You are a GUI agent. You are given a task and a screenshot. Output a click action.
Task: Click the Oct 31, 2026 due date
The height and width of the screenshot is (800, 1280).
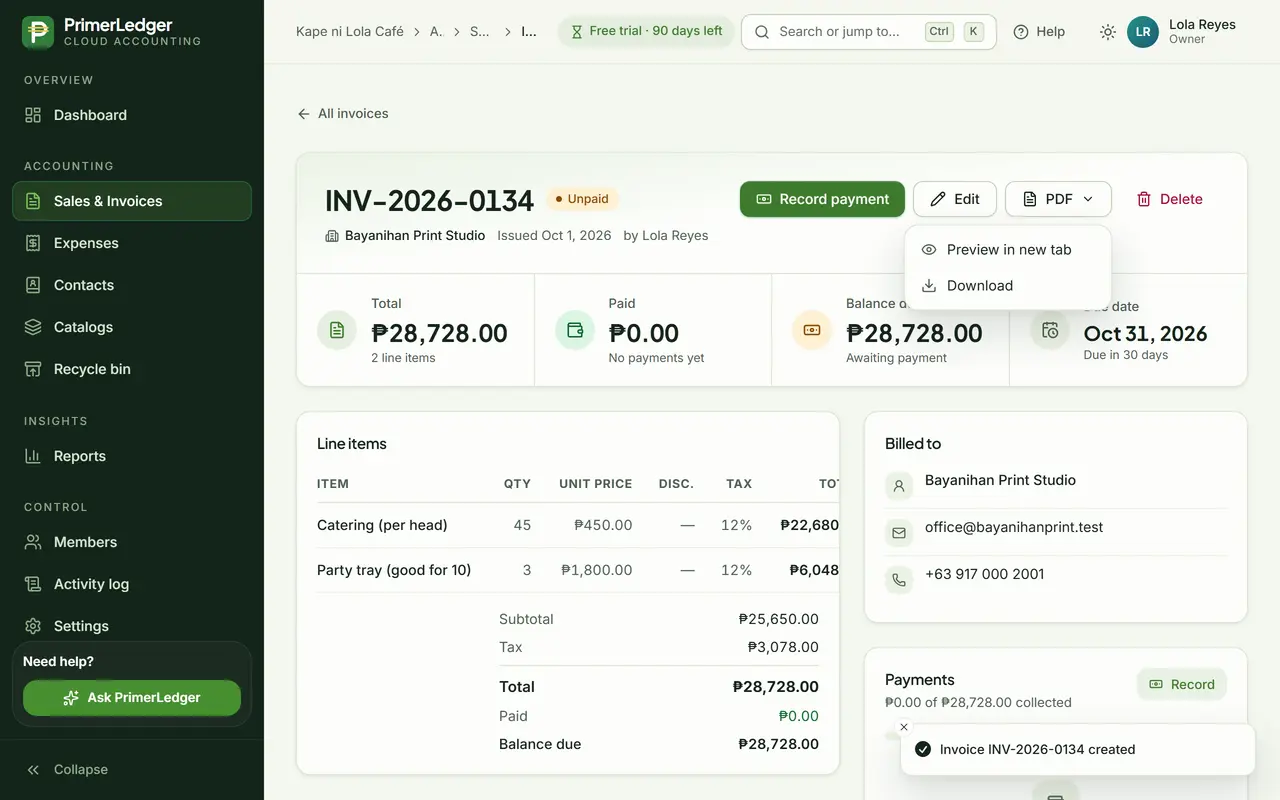(x=1145, y=333)
